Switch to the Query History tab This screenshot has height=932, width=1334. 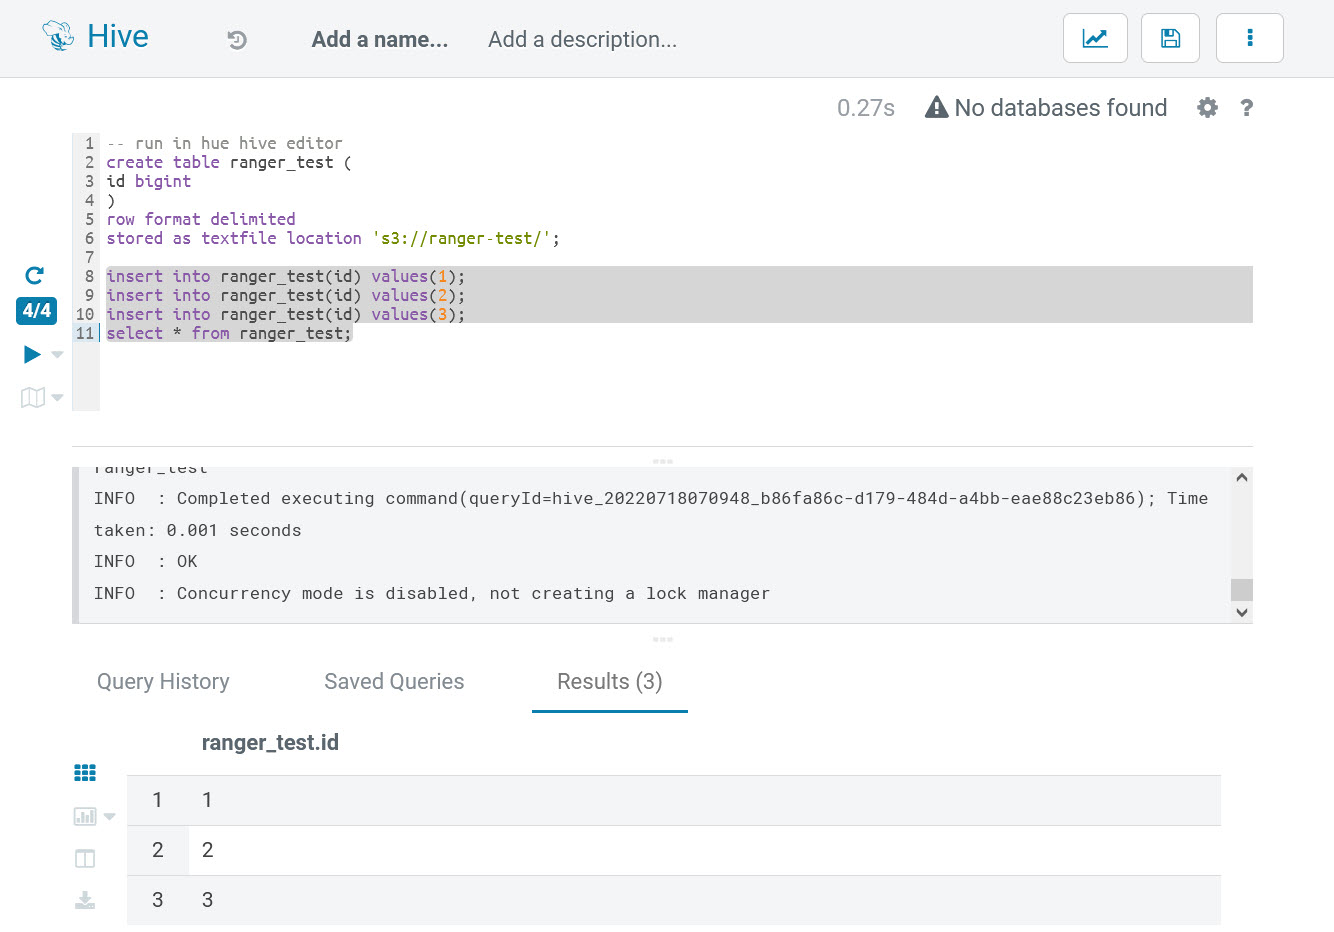click(163, 682)
